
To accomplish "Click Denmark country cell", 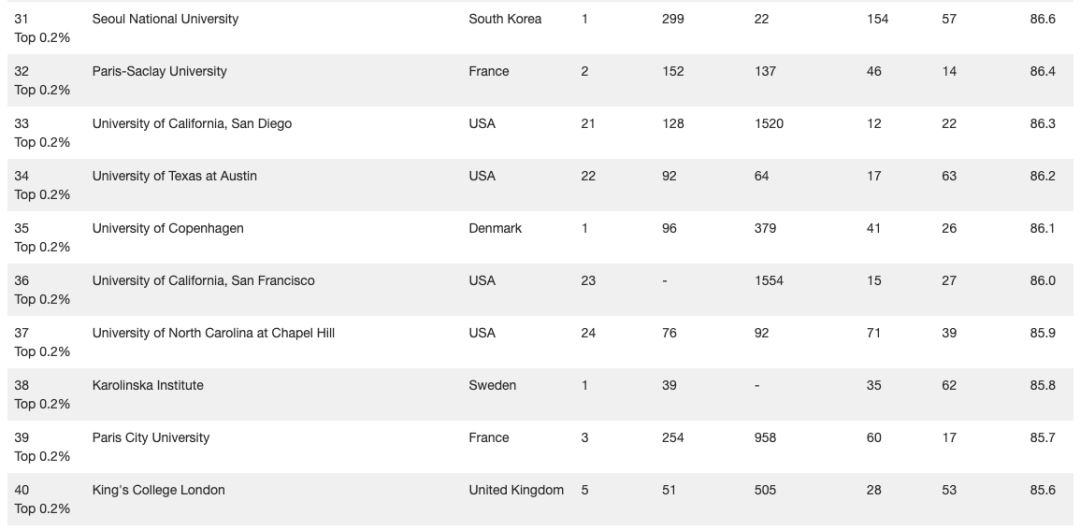I will [x=495, y=229].
